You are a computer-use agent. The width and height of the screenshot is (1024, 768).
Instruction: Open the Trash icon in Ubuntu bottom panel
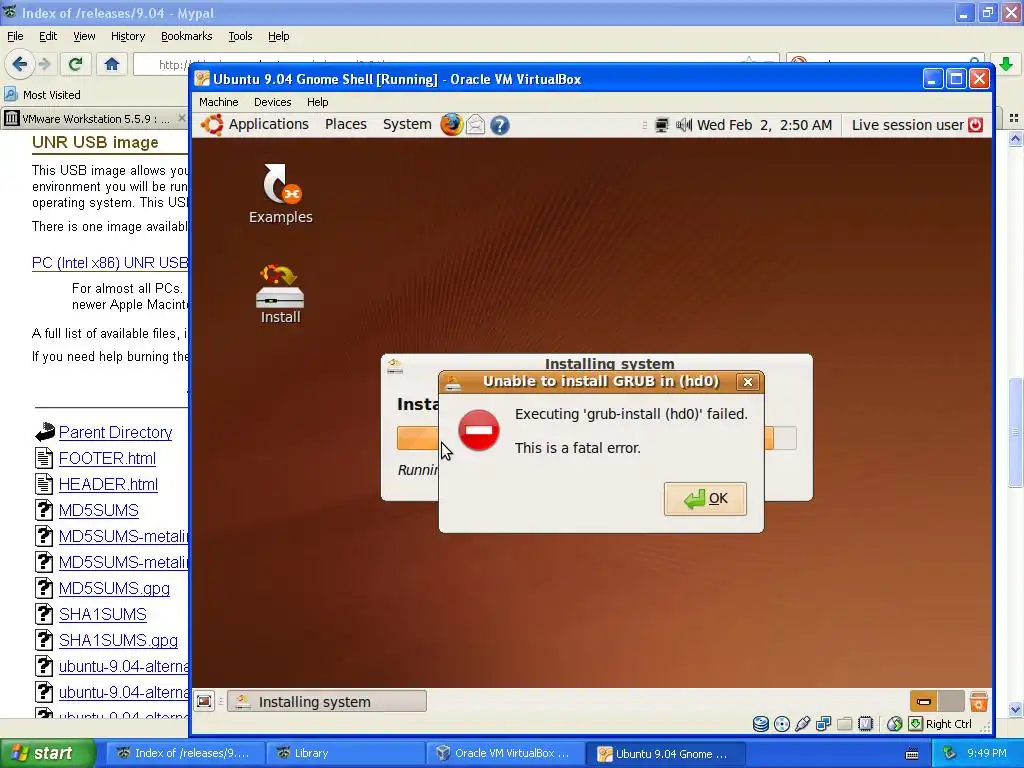click(x=978, y=701)
